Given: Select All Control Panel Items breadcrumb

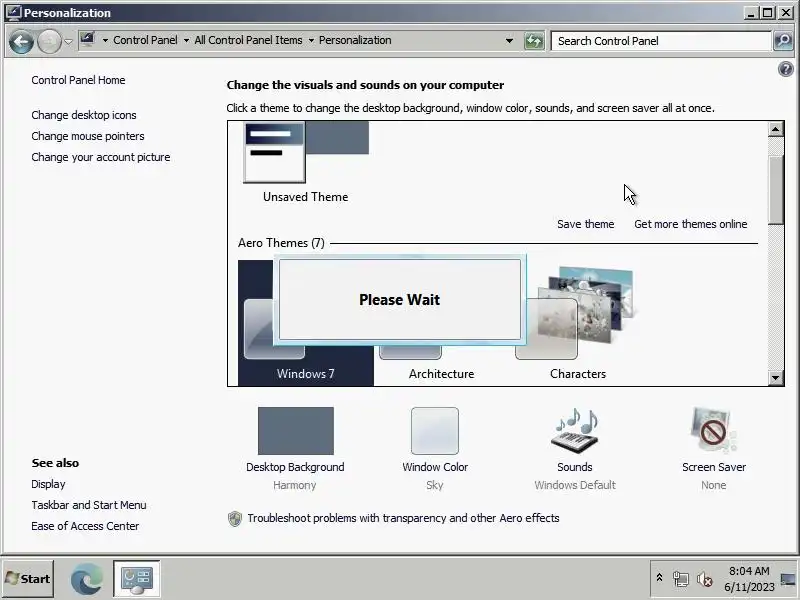Looking at the screenshot, I should click(x=248, y=40).
